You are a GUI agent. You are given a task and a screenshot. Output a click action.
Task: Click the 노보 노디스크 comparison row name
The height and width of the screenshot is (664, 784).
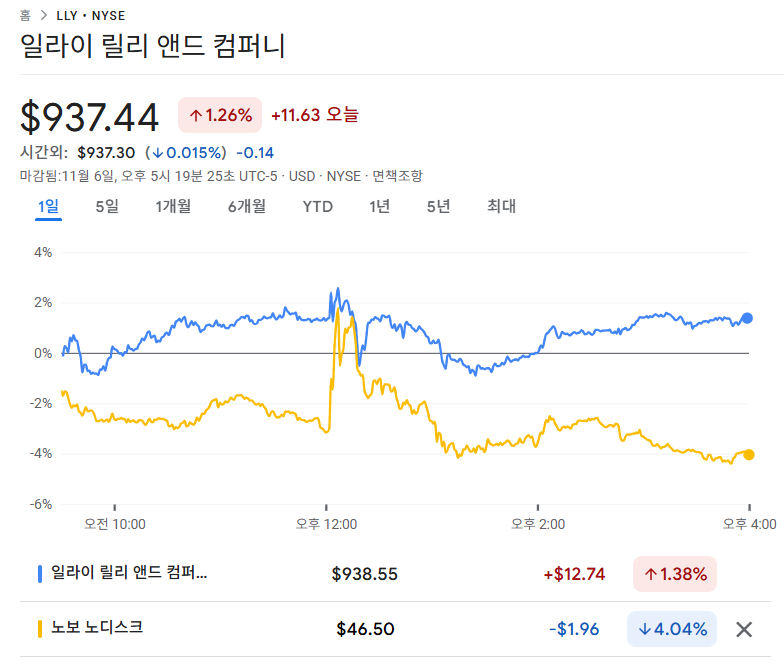[97, 628]
